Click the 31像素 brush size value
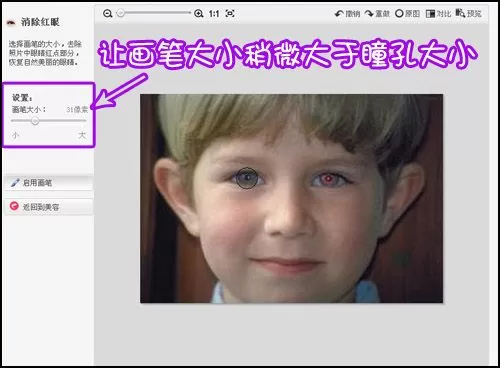Image resolution: width=500 pixels, height=368 pixels. click(77, 109)
